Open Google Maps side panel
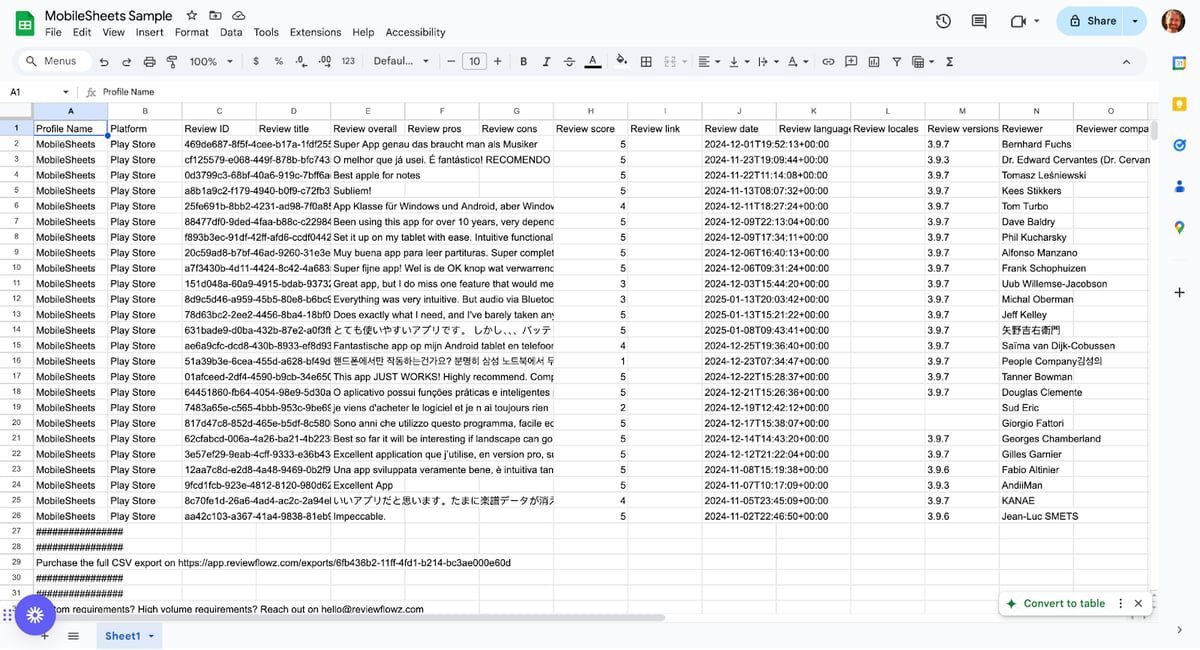The image size is (1200, 650). [x=1179, y=227]
